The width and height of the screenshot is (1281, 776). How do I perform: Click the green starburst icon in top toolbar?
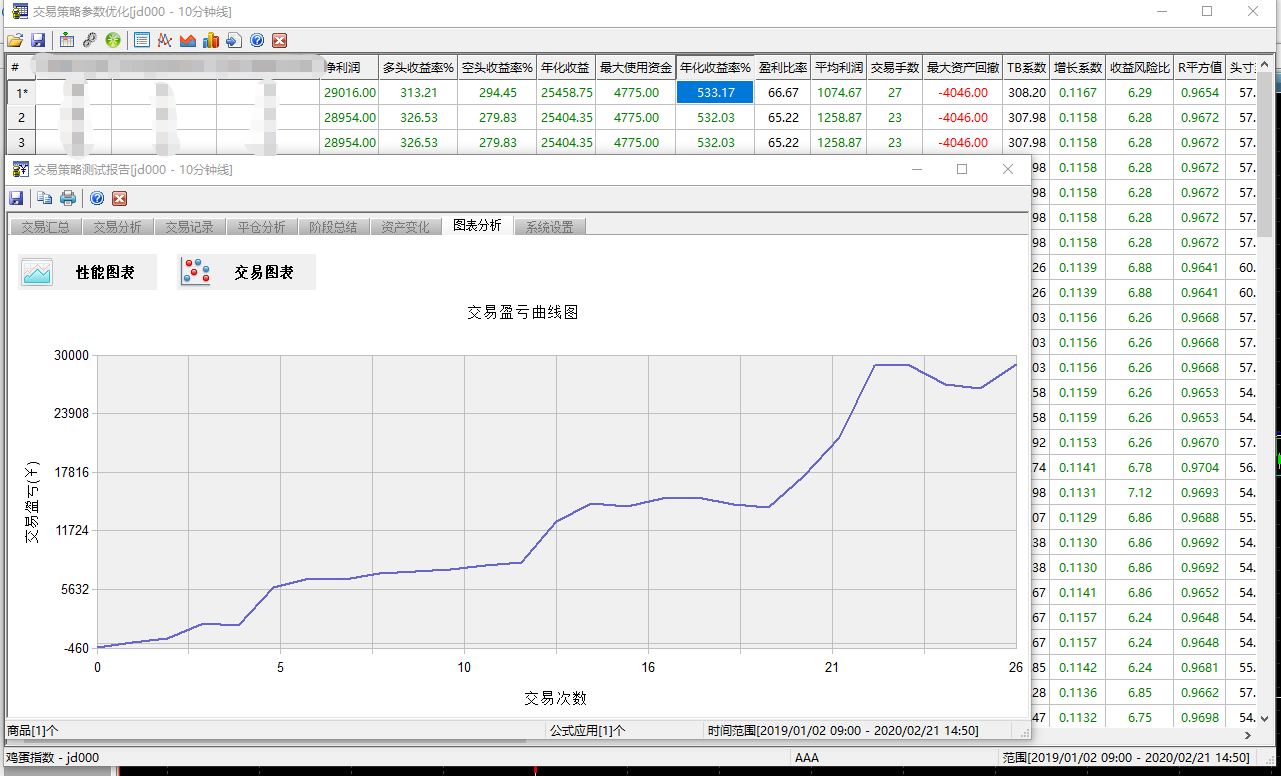[x=113, y=40]
